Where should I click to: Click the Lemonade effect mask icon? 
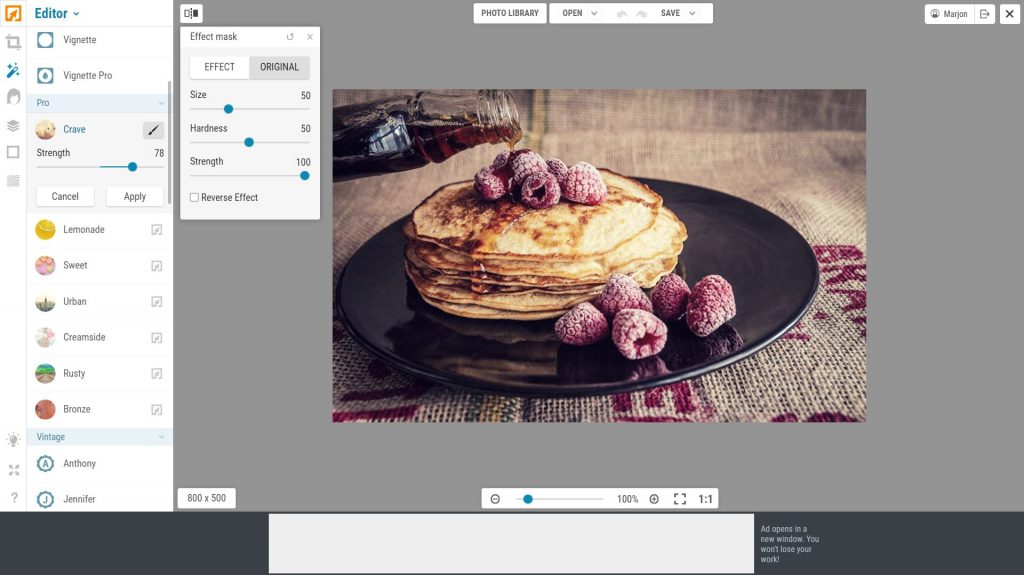(x=157, y=230)
